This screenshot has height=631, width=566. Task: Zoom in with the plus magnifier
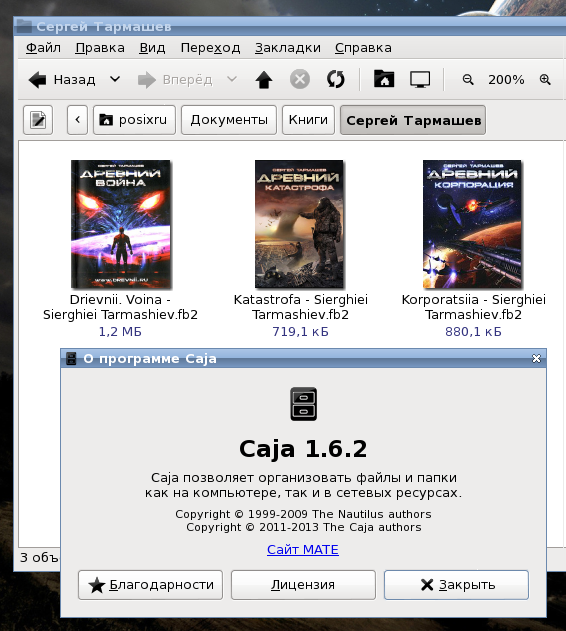click(x=545, y=79)
